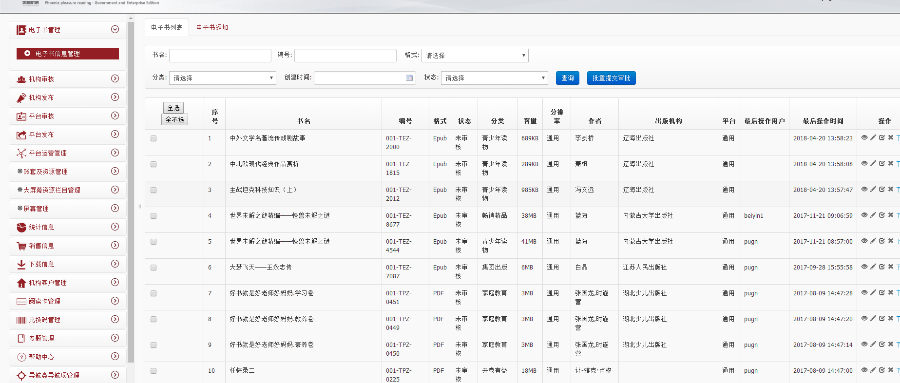Tick the checkbox for book row 8
This screenshot has height=383, width=900.
[x=153, y=319]
